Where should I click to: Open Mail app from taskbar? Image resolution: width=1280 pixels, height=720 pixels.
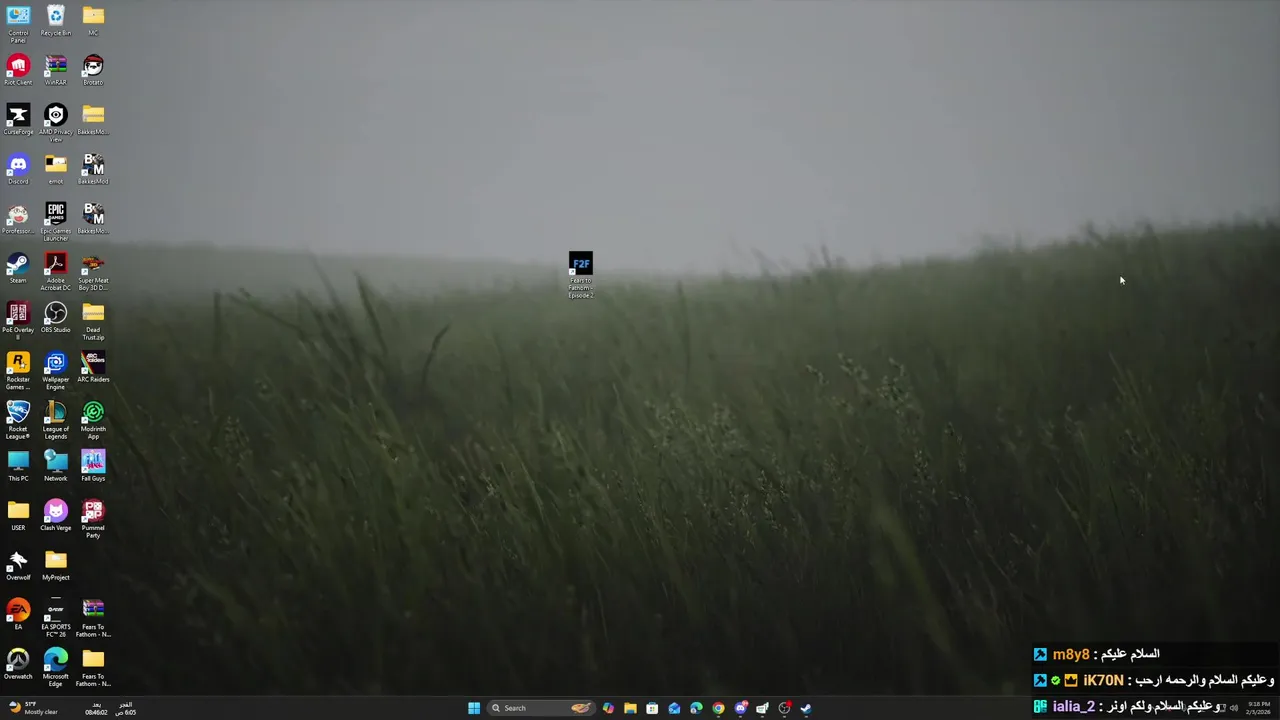674,708
